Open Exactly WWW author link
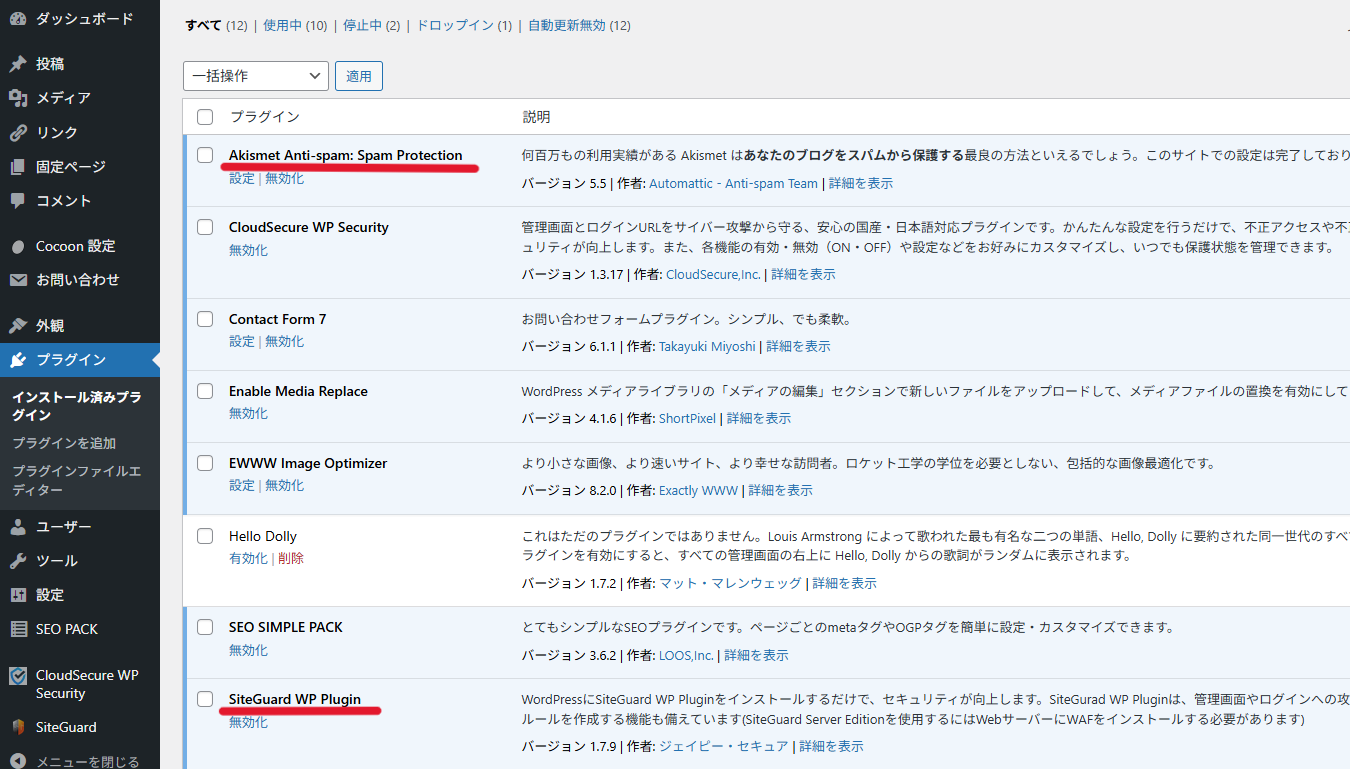The height and width of the screenshot is (769, 1350). pos(698,490)
